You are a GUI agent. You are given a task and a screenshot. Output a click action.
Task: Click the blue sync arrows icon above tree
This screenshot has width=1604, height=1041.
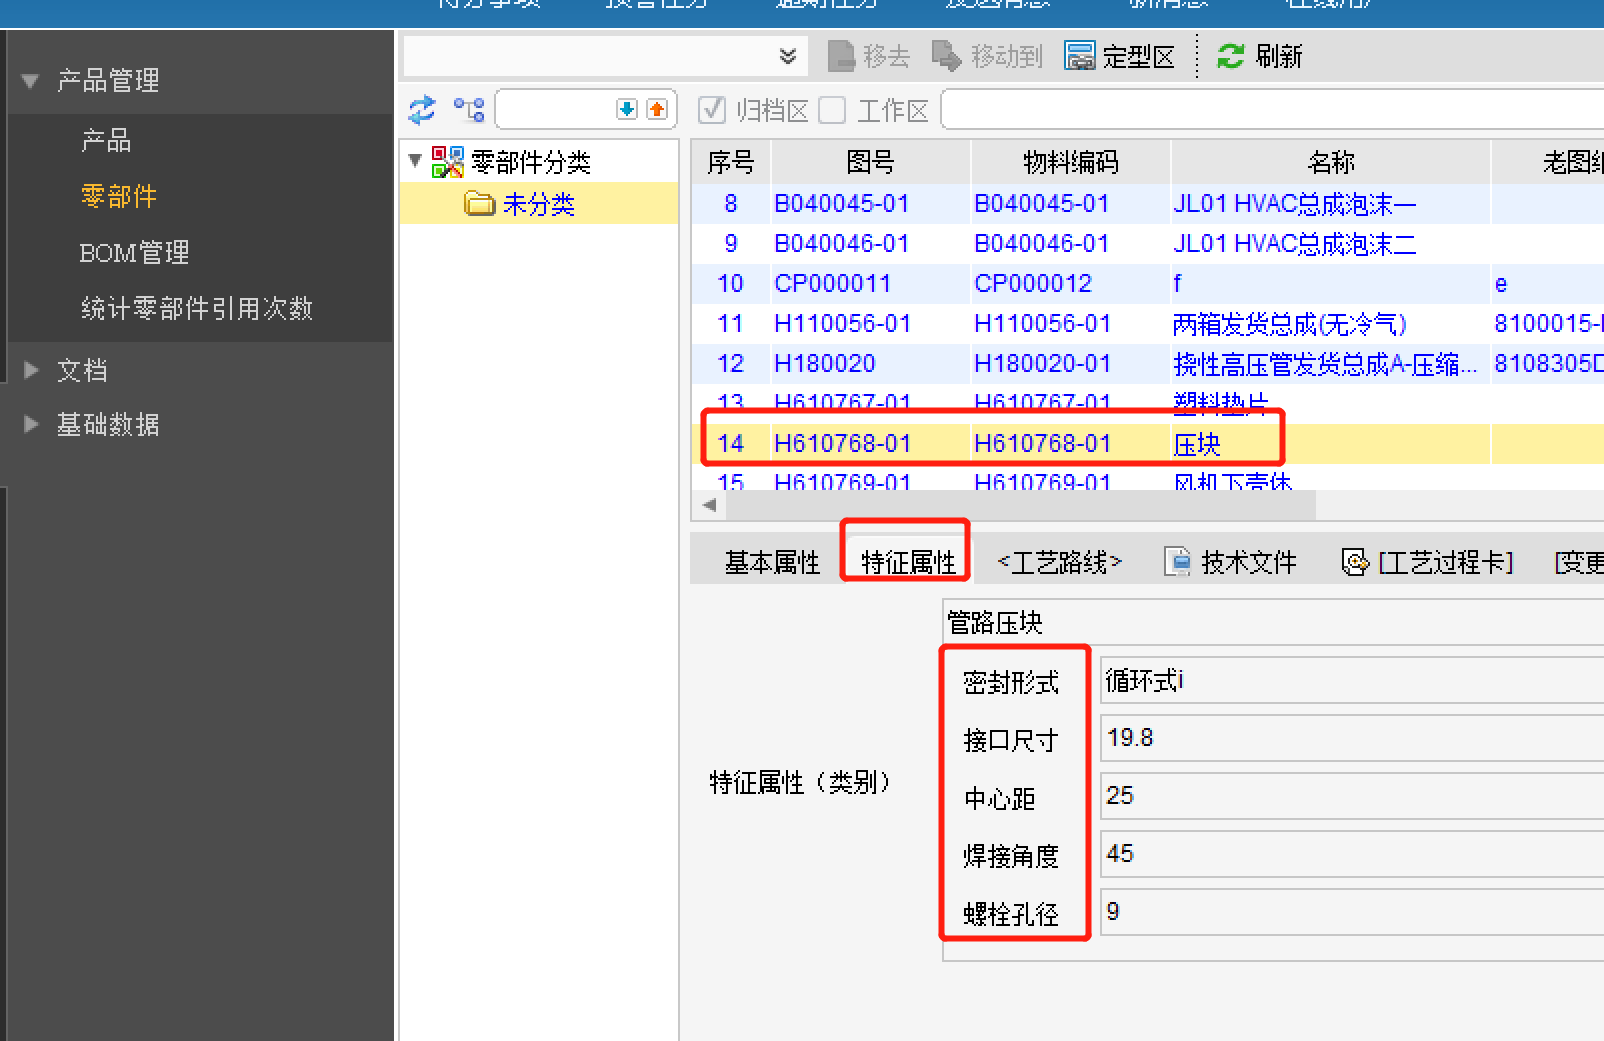[422, 109]
